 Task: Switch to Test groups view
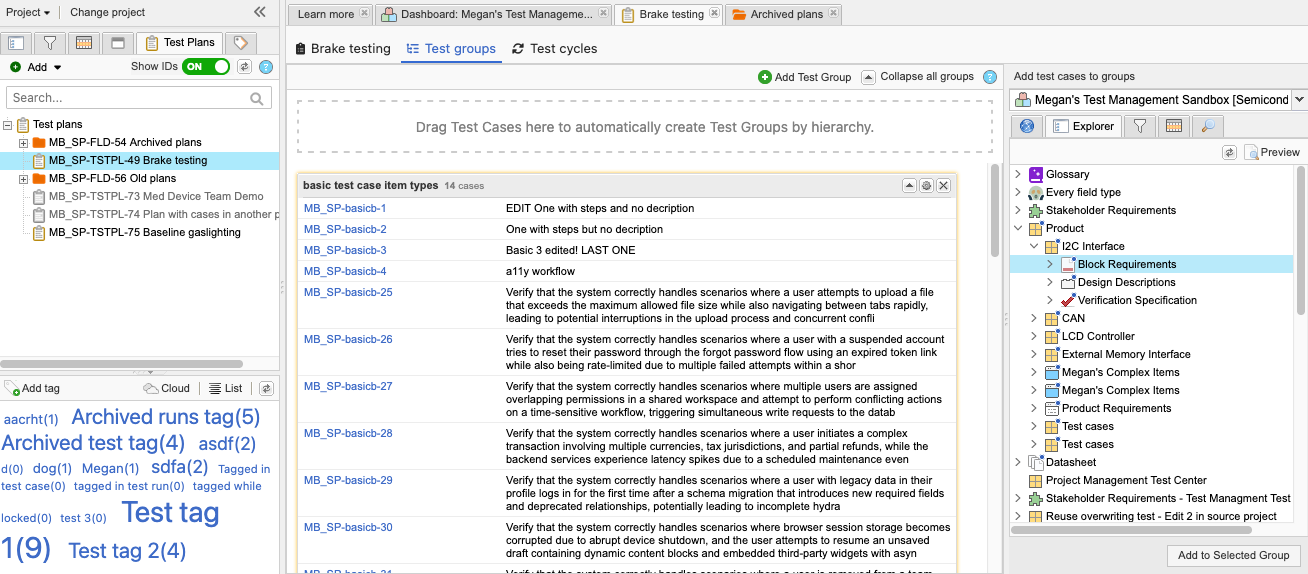click(450, 48)
